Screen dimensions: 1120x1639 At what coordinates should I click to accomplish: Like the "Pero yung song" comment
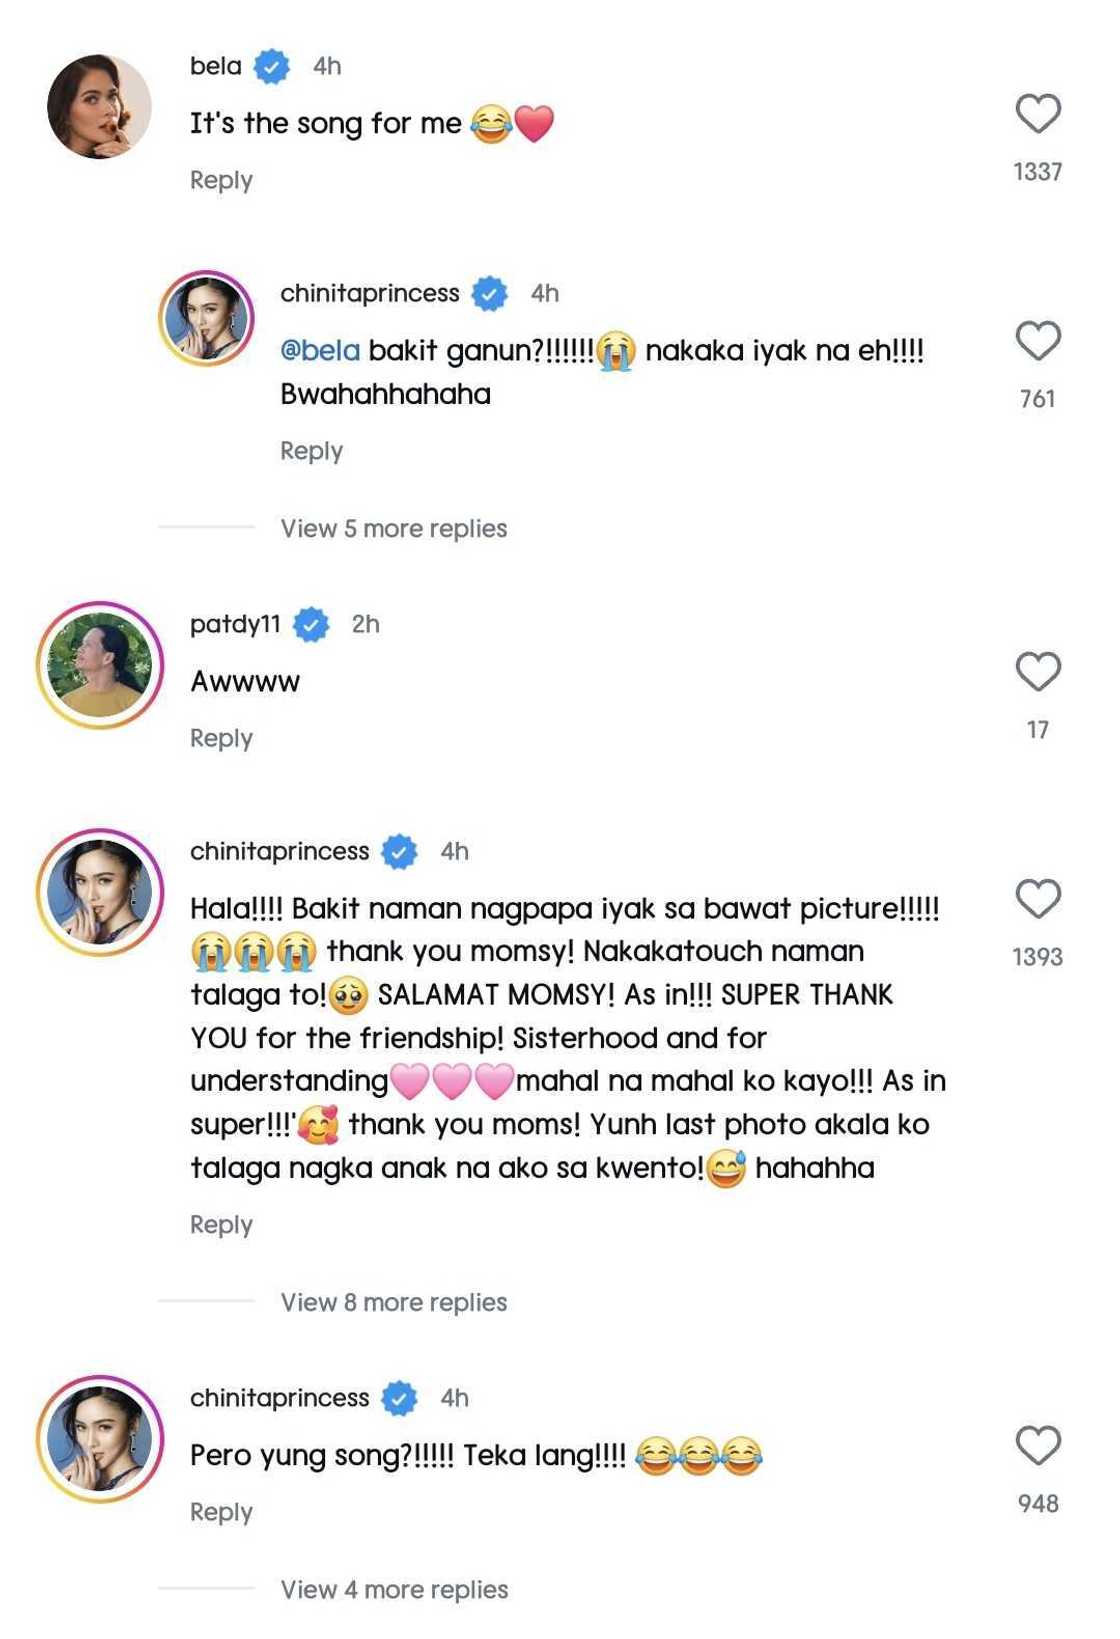click(x=1038, y=1445)
